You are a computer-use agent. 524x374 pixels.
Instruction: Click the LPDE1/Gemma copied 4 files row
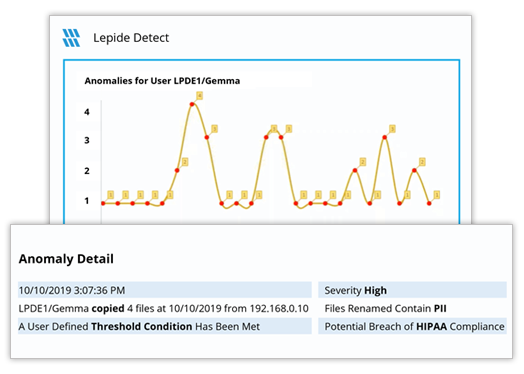pos(165,308)
